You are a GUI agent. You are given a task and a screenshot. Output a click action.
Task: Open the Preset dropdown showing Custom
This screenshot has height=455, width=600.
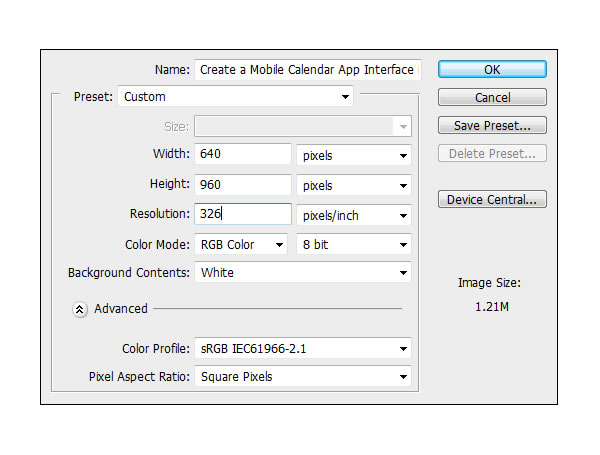pos(235,96)
